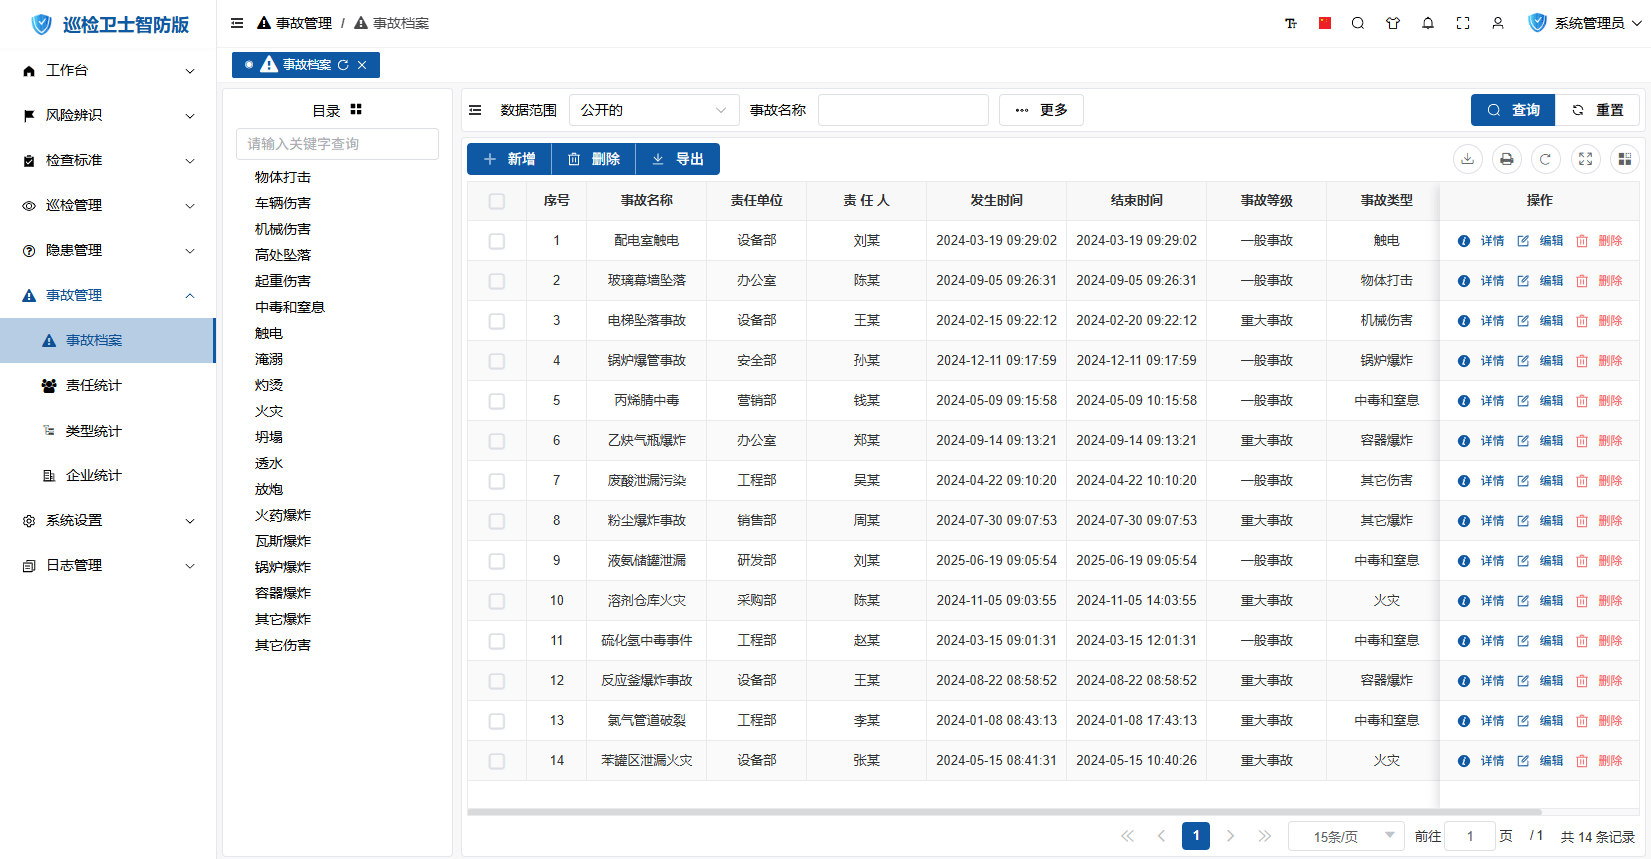The image size is (1651, 859).
Task: Open the 15条/页 page size dropdown
Action: (x=1346, y=836)
